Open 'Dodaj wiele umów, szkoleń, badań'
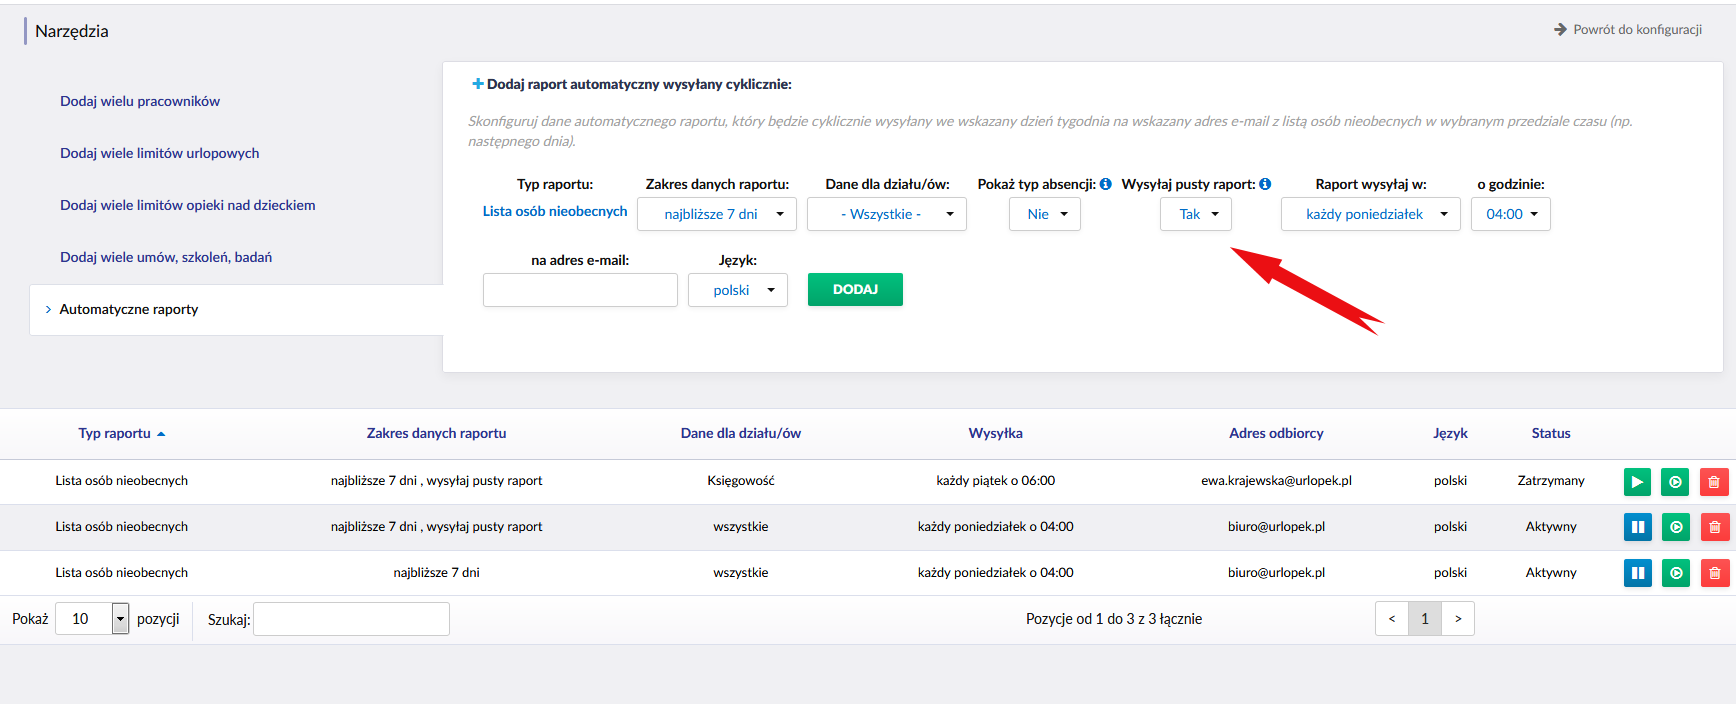The image size is (1736, 704). [x=166, y=257]
